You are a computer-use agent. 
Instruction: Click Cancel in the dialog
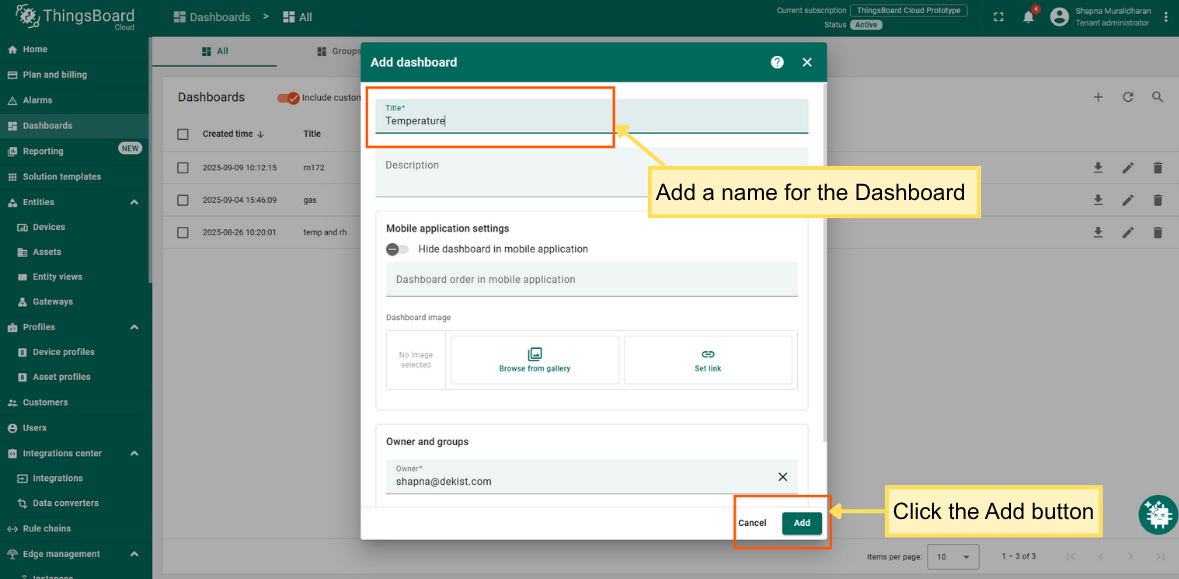pos(752,523)
